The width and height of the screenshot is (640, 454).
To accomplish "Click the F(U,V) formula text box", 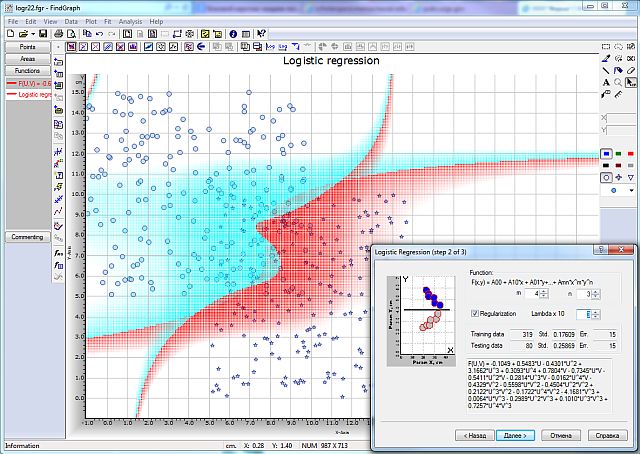I will click(539, 384).
